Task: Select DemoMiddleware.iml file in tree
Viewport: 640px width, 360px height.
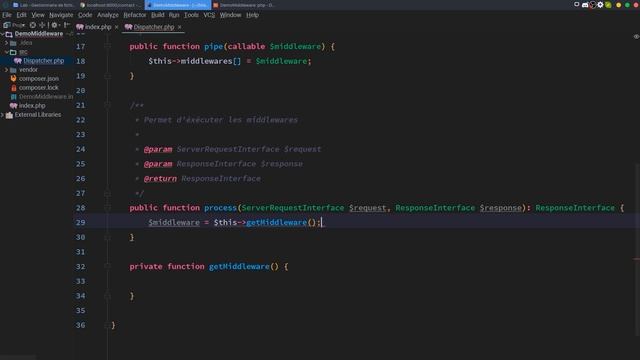Action: [x=46, y=97]
